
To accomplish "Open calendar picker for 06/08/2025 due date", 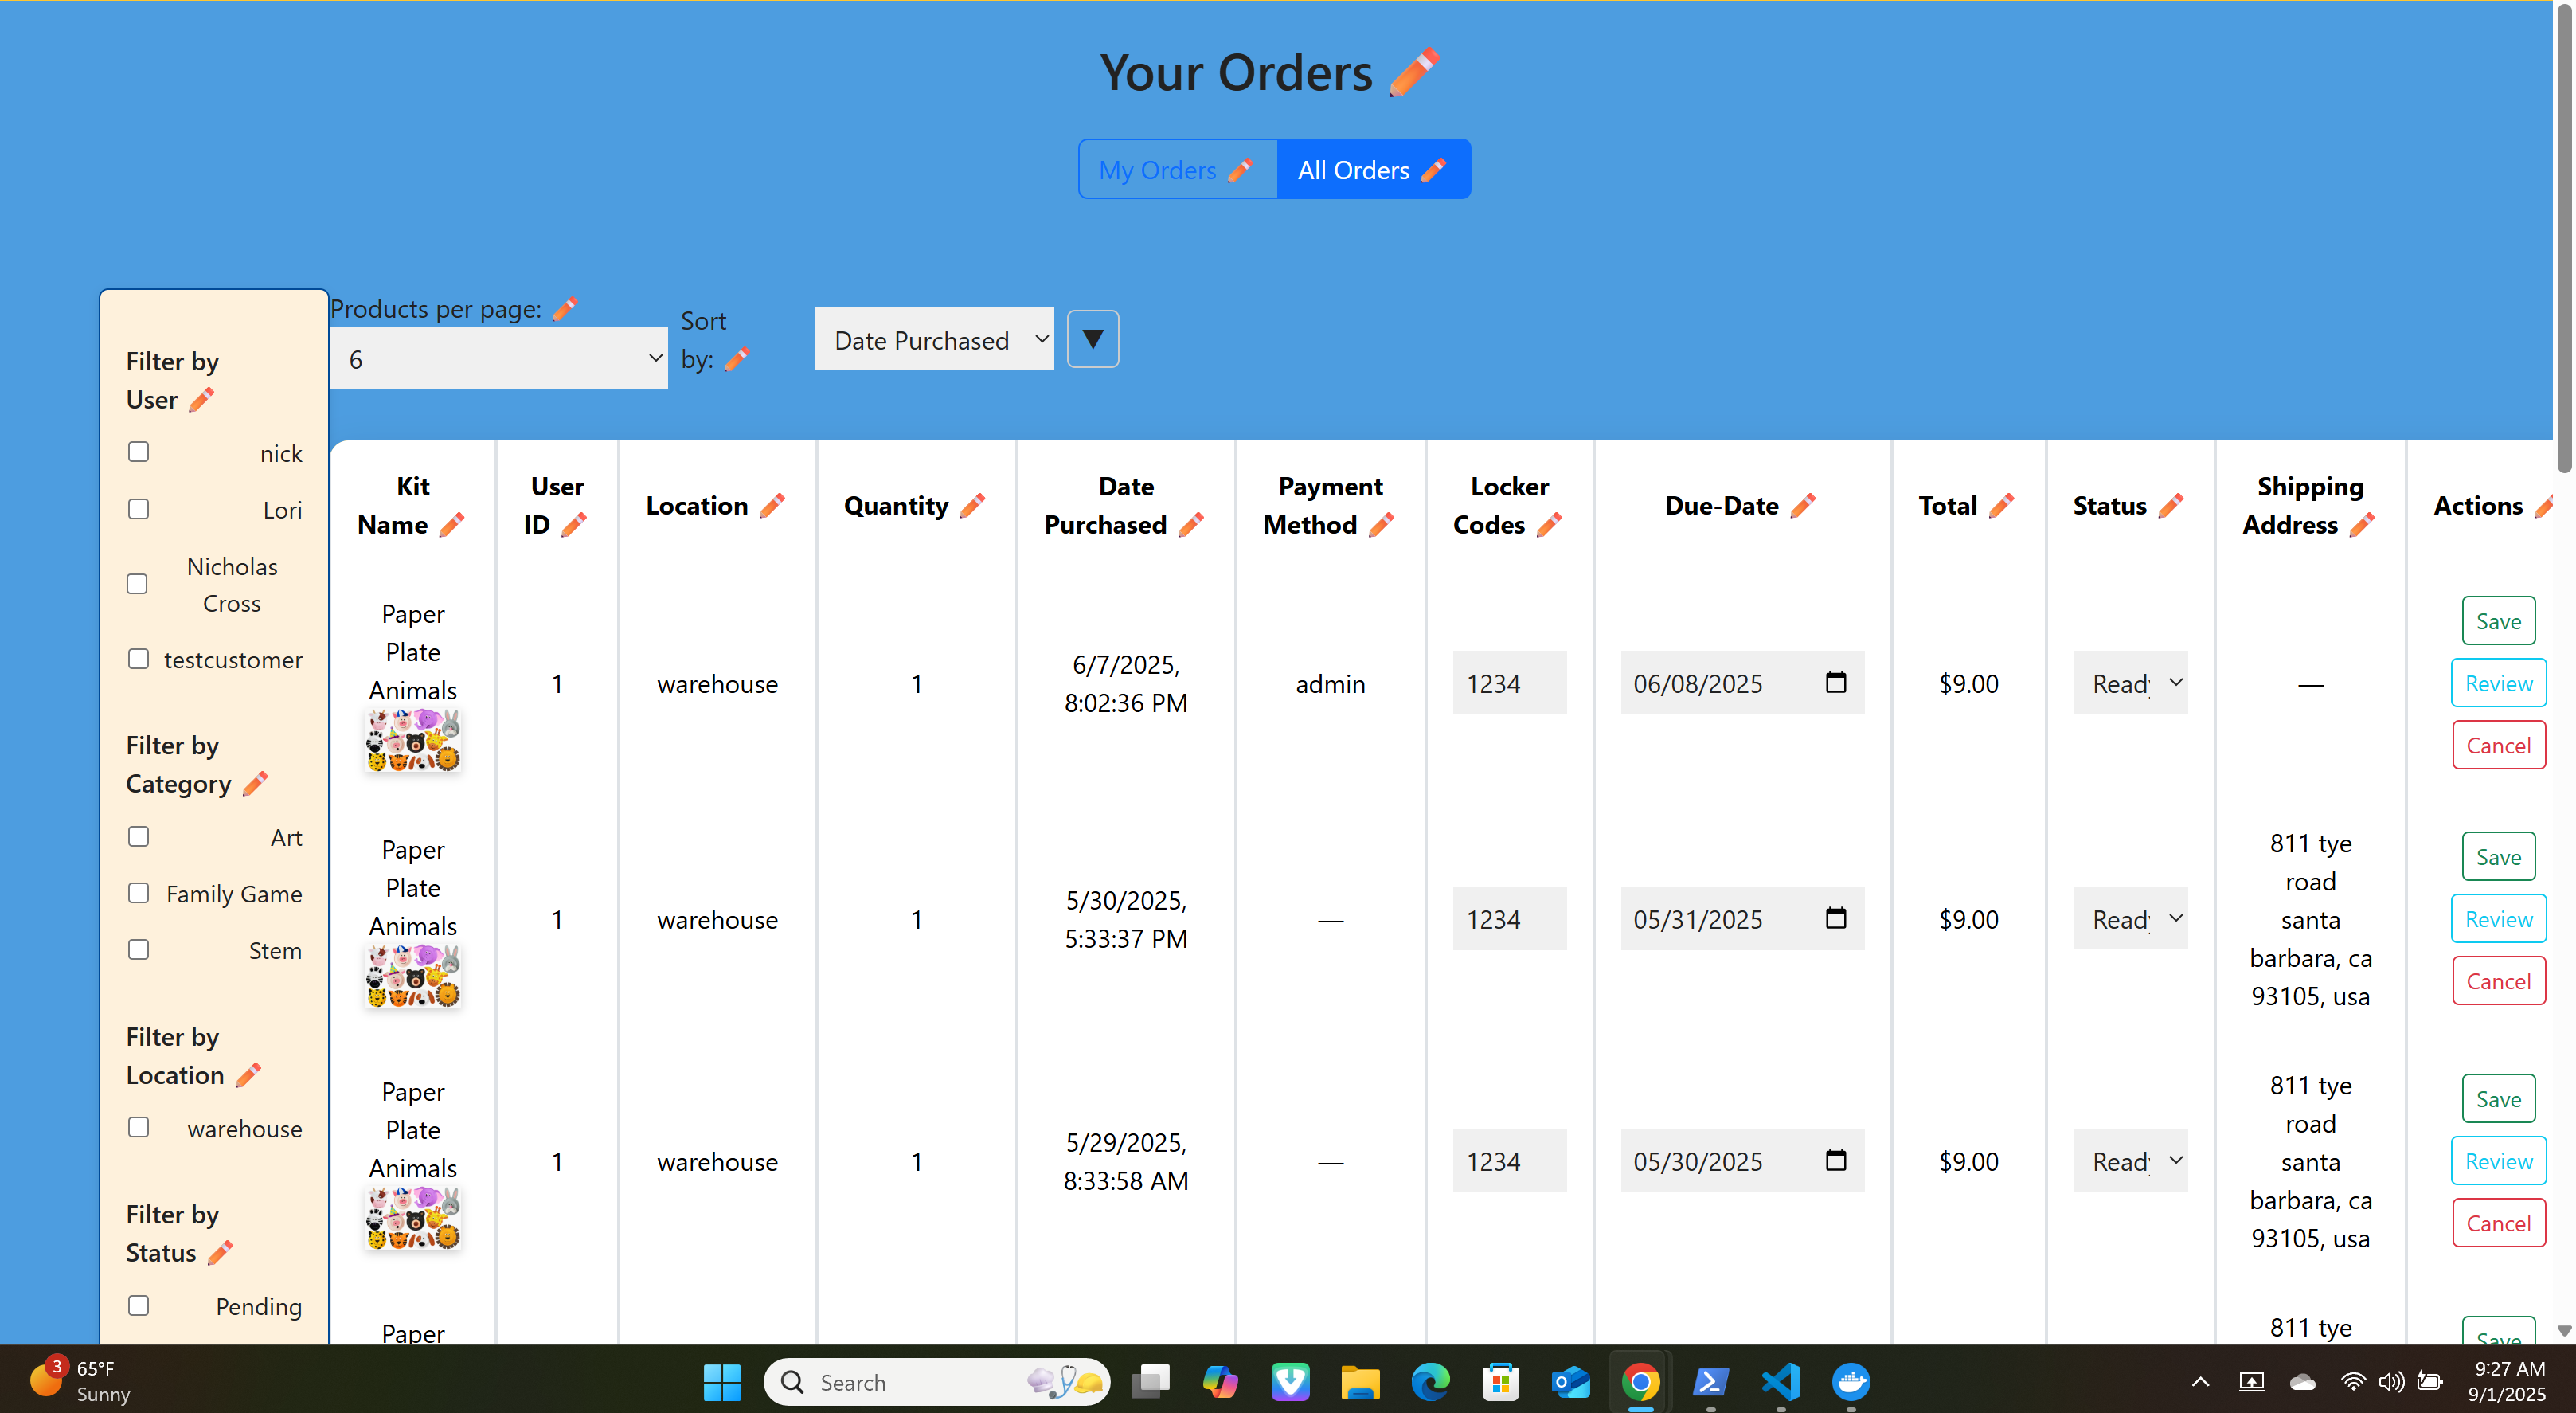I will pos(1836,683).
